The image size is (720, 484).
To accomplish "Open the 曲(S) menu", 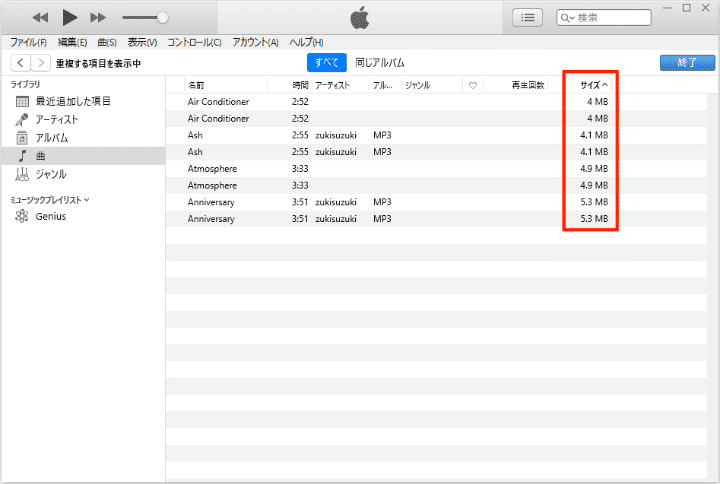I will click(107, 43).
